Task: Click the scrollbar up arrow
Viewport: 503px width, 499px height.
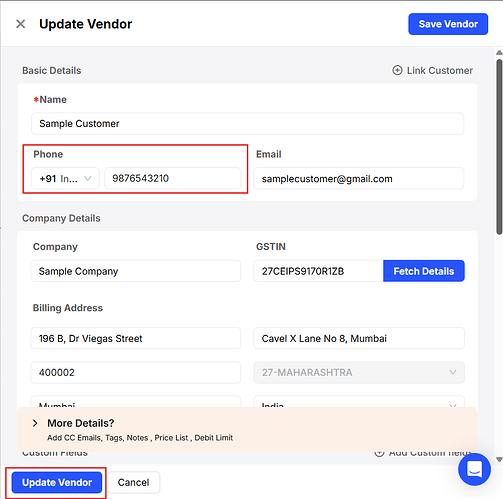Action: coord(499,52)
